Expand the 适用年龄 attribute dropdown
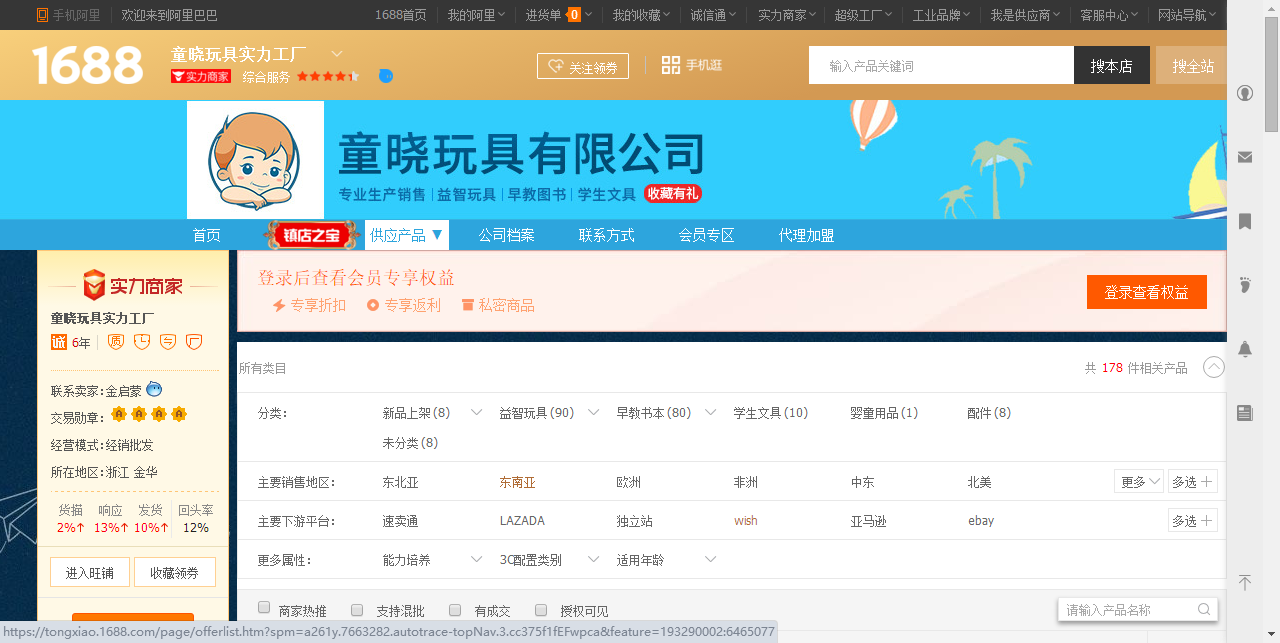The image size is (1280, 643). tap(711, 559)
